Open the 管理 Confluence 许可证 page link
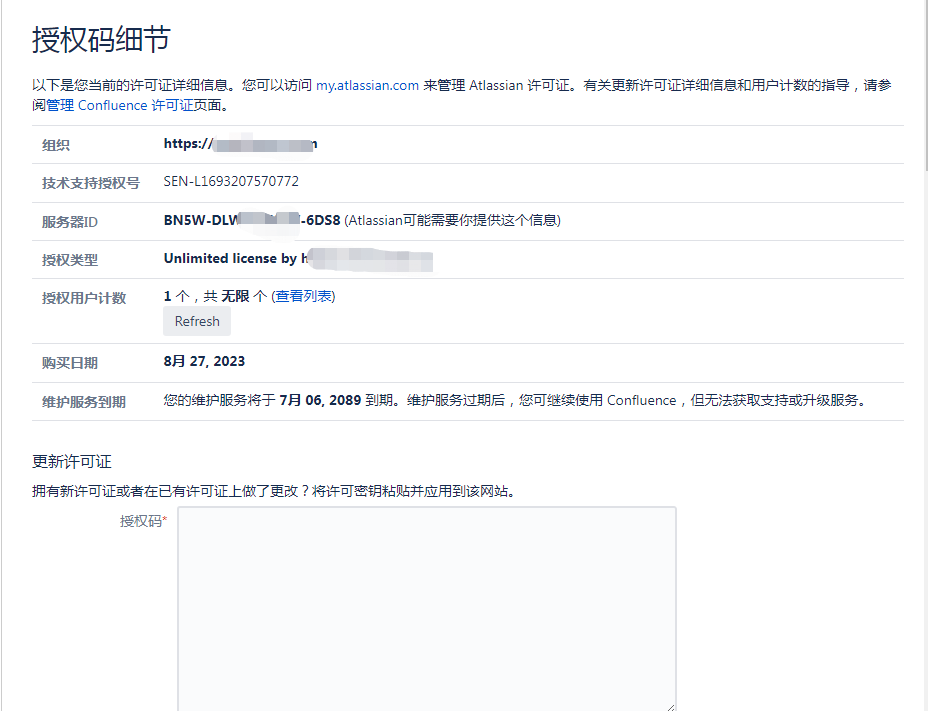The image size is (928, 711). click(x=120, y=105)
